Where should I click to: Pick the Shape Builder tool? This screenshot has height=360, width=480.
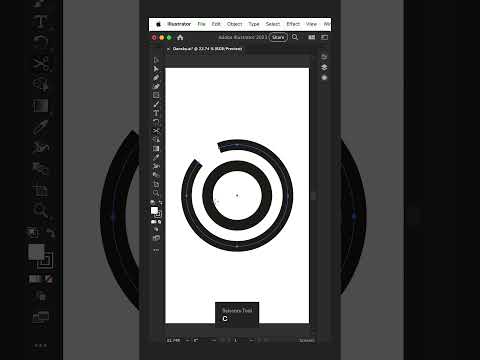pos(156,140)
